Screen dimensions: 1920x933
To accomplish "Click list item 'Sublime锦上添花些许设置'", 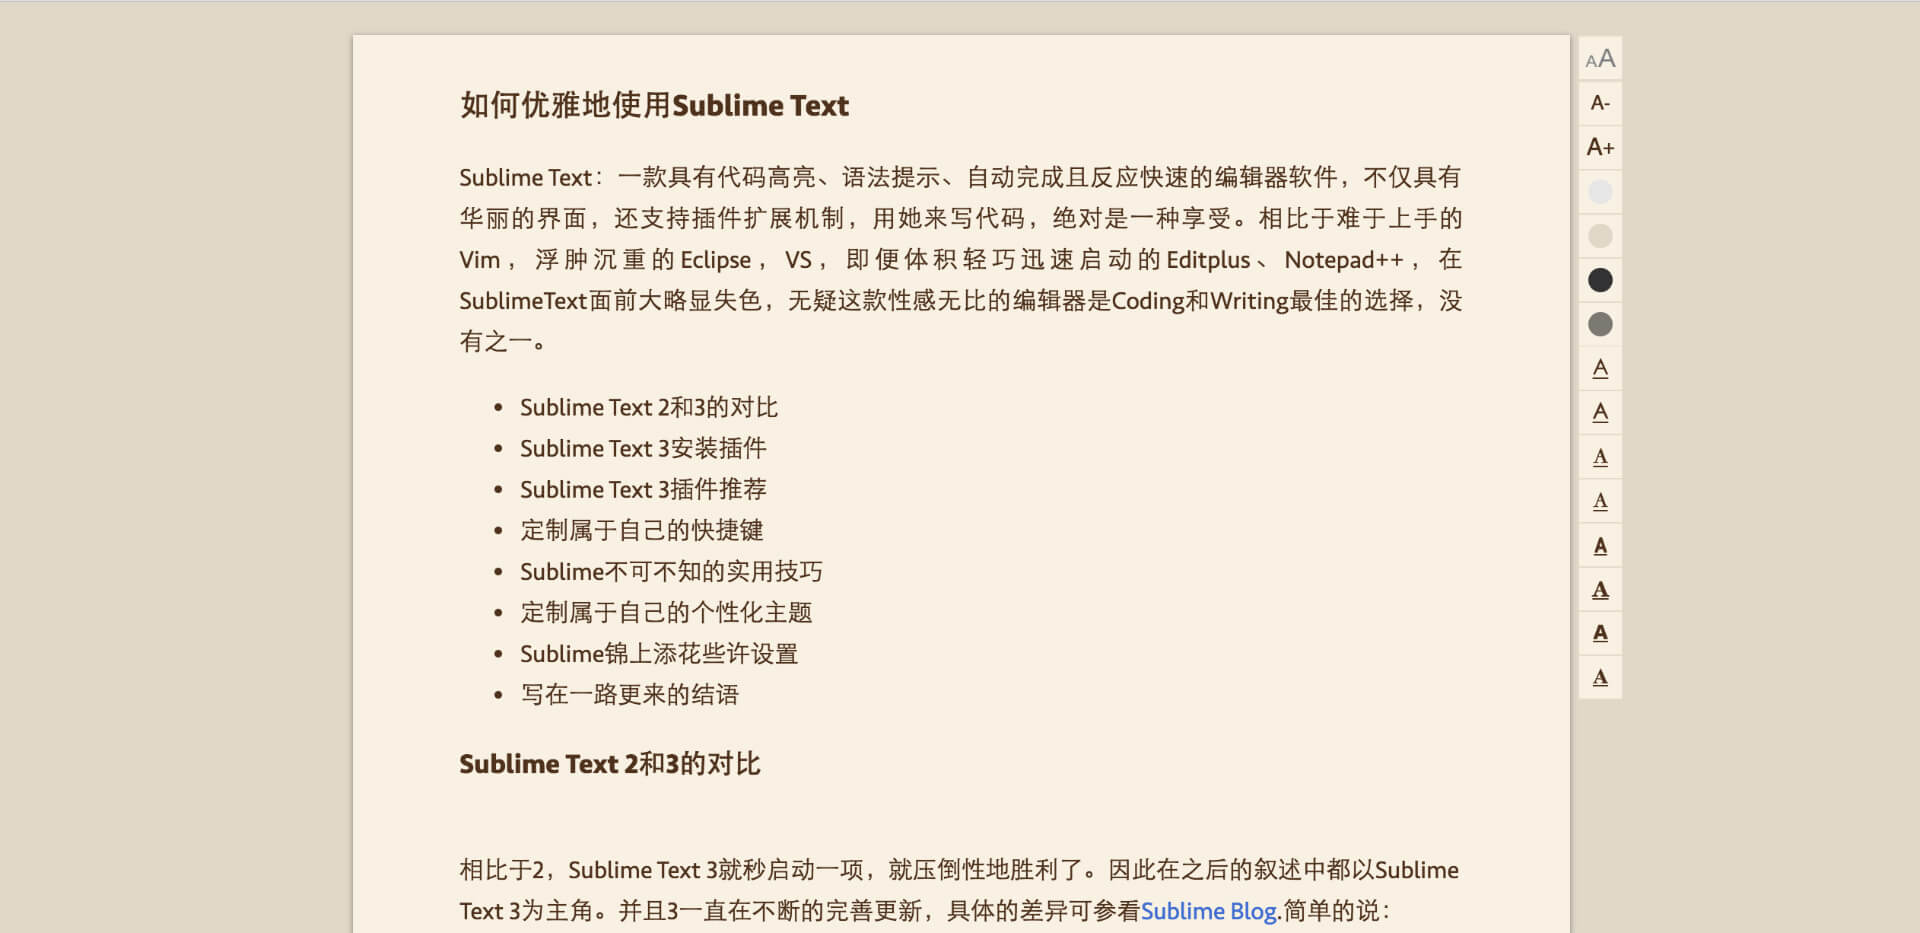I will 659,654.
